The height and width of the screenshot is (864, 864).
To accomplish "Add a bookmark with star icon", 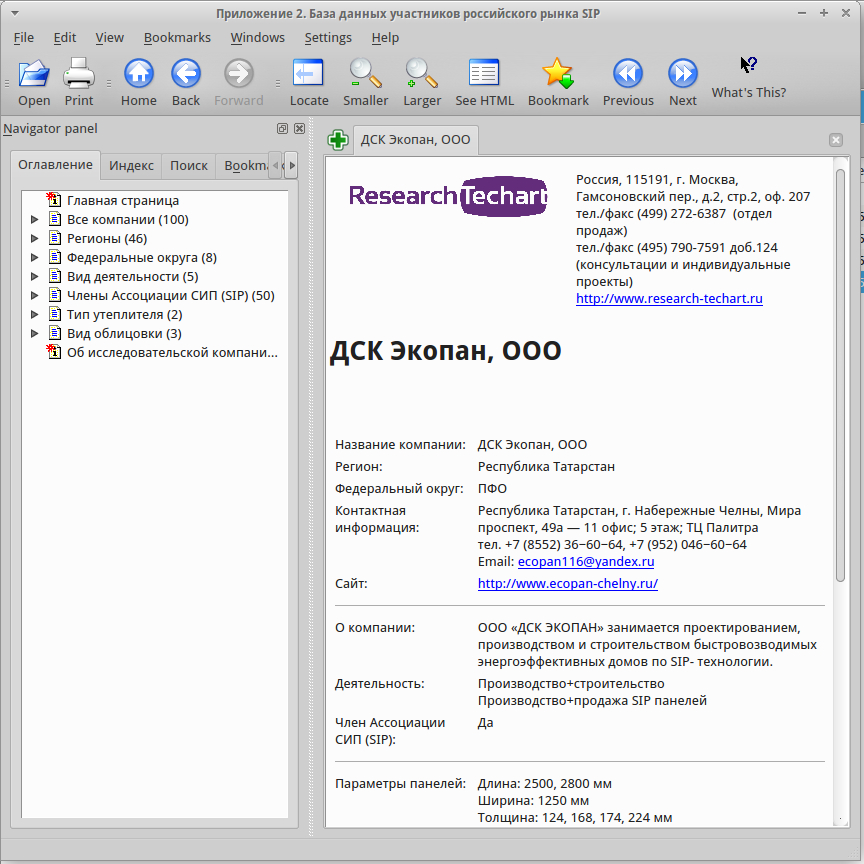I will click(558, 74).
